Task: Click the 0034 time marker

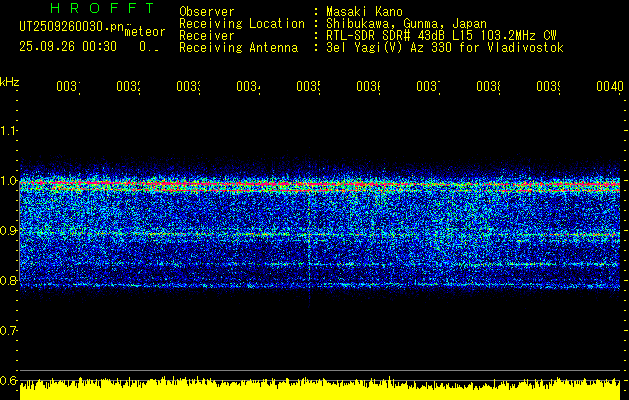Action: tap(248, 86)
